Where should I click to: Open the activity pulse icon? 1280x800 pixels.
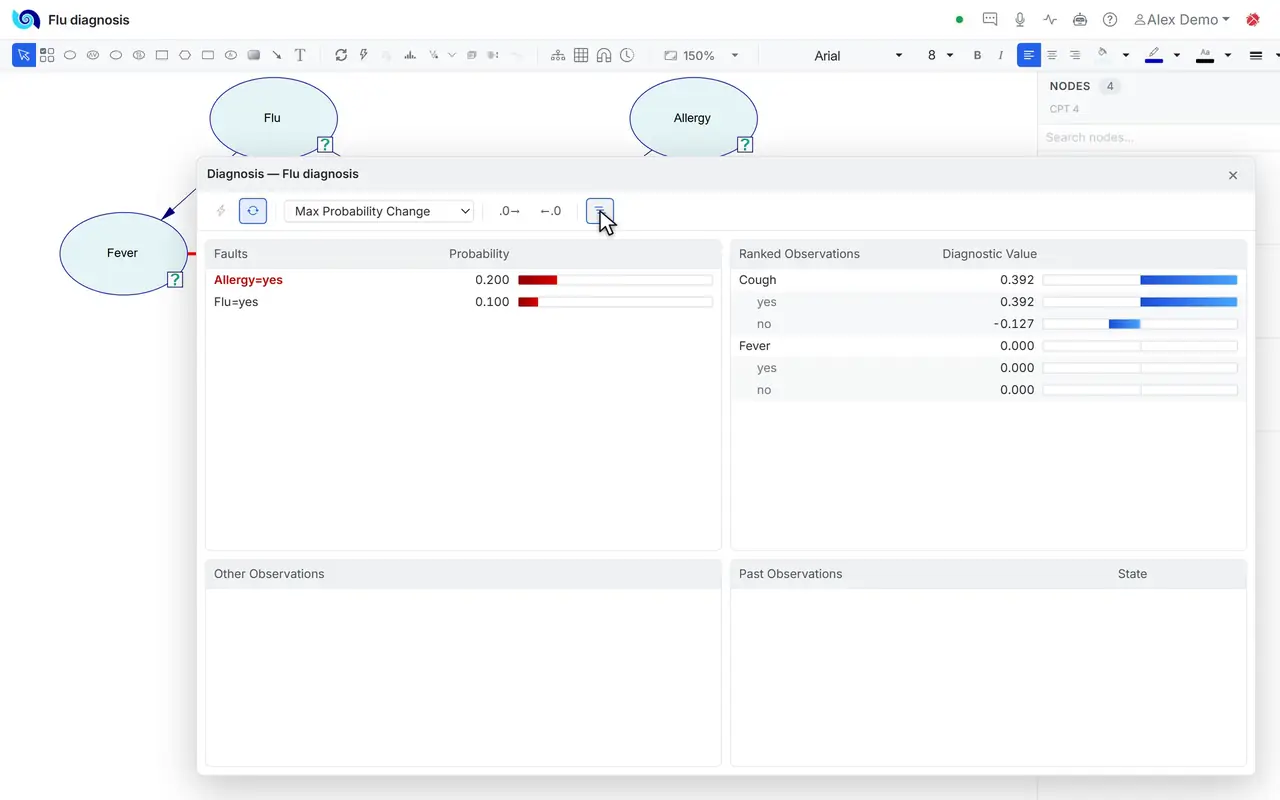click(x=1050, y=19)
